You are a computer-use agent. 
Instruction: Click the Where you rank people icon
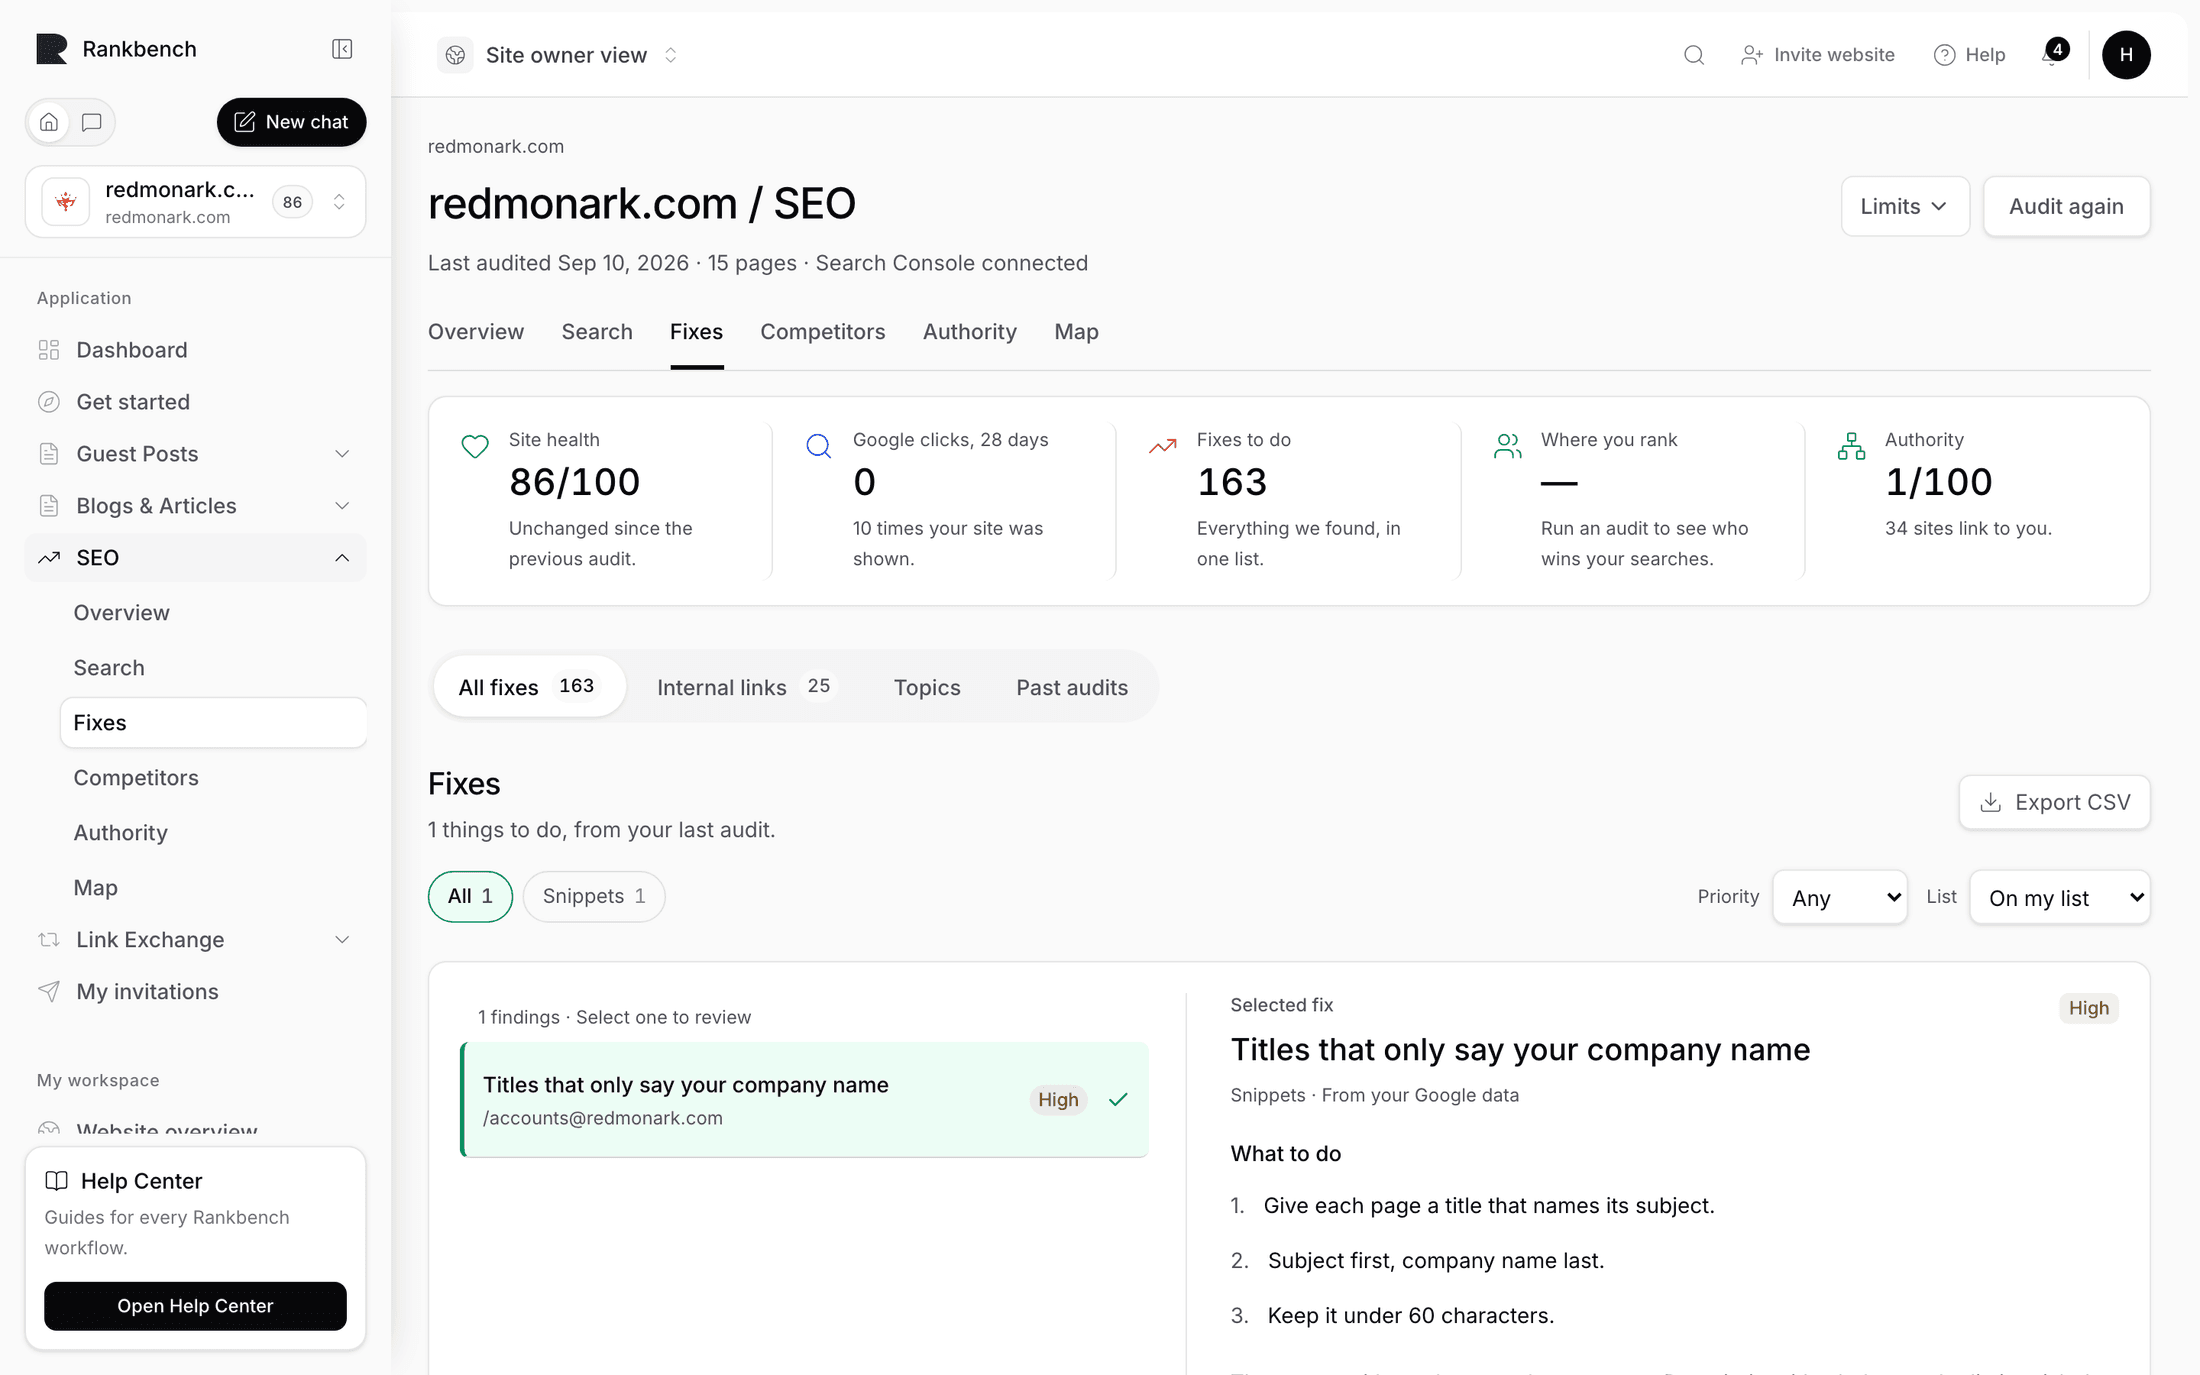pyautogui.click(x=1507, y=446)
